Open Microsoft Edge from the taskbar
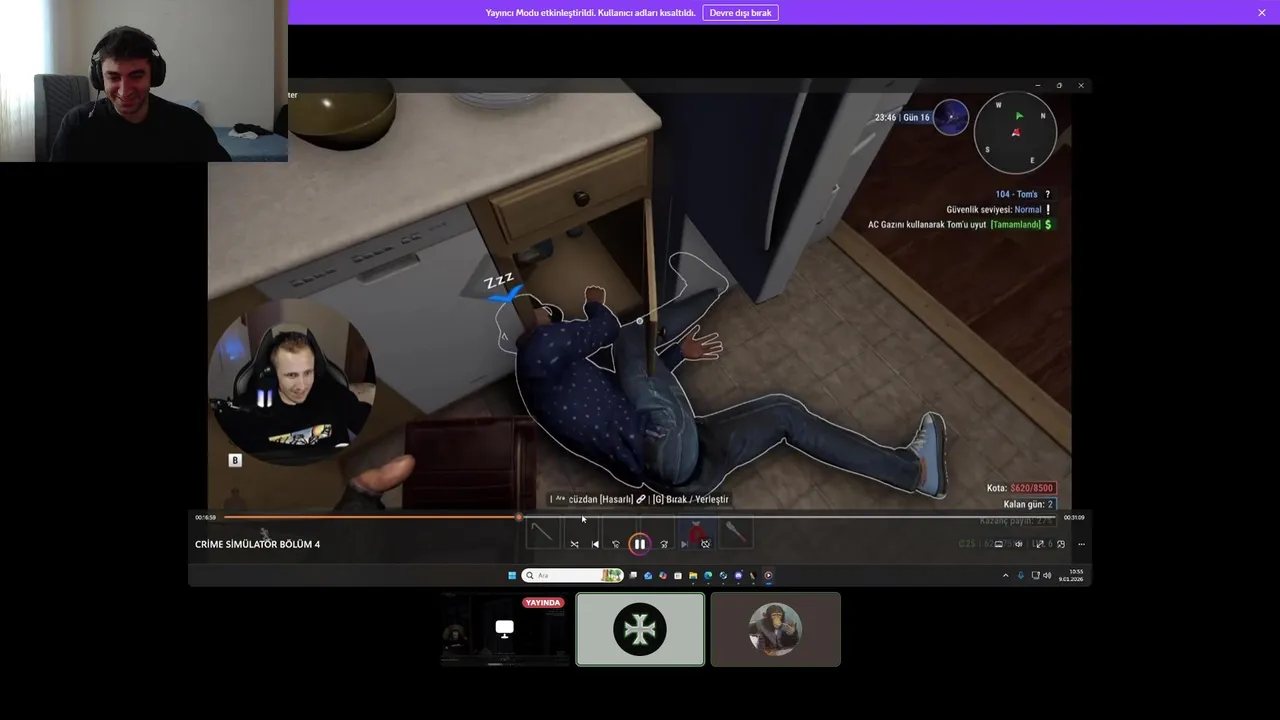The image size is (1280, 720). (x=708, y=575)
